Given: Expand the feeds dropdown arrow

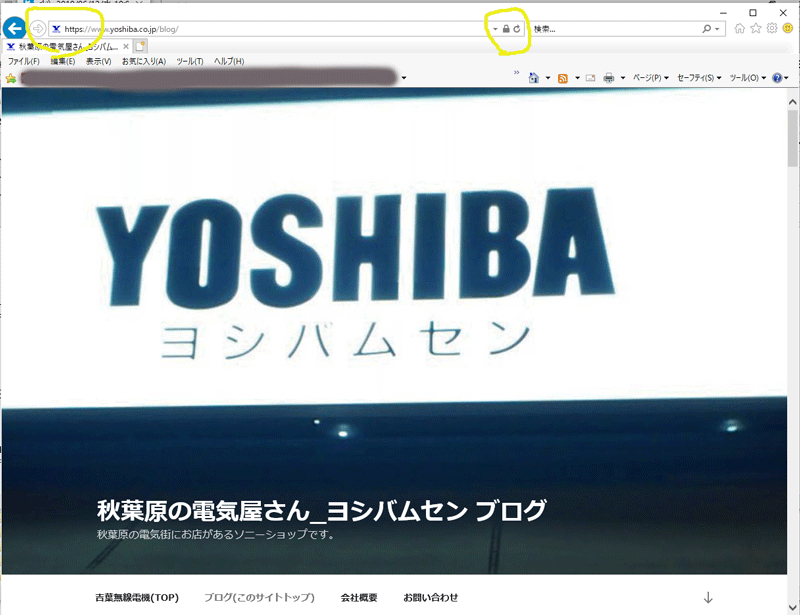Looking at the screenshot, I should [x=577, y=78].
